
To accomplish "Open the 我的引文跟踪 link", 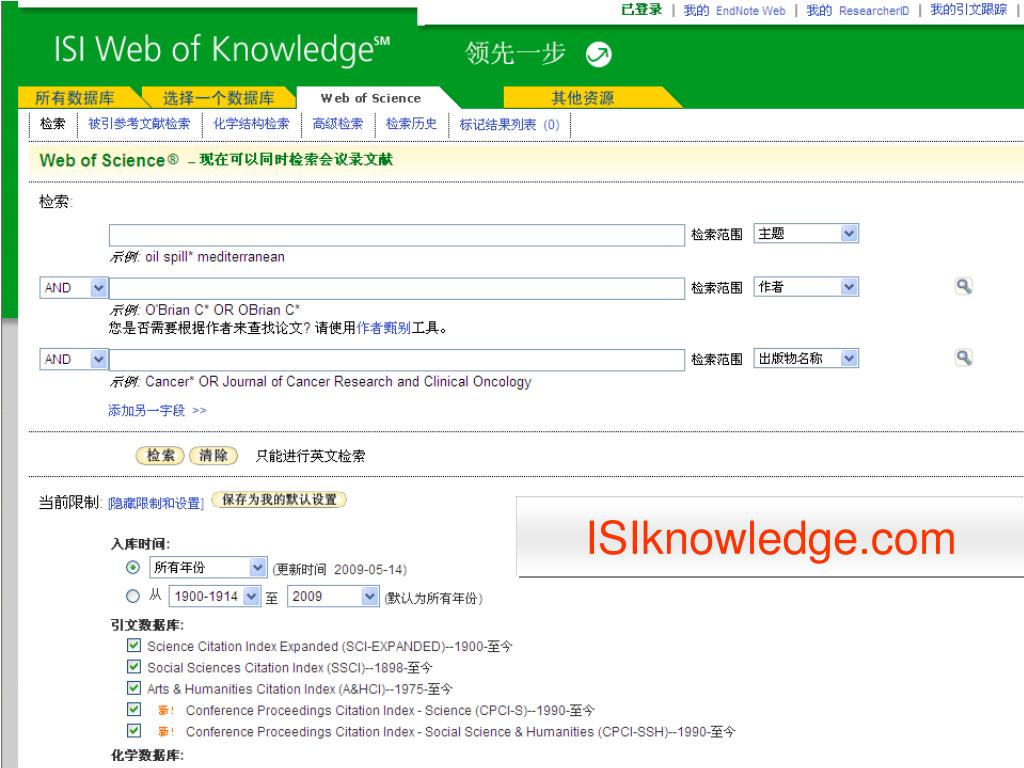I will point(968,10).
